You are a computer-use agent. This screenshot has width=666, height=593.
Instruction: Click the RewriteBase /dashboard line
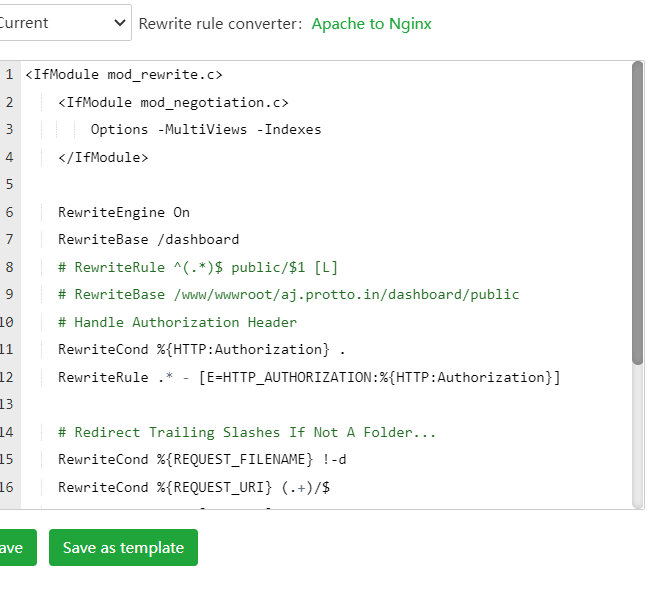point(148,240)
